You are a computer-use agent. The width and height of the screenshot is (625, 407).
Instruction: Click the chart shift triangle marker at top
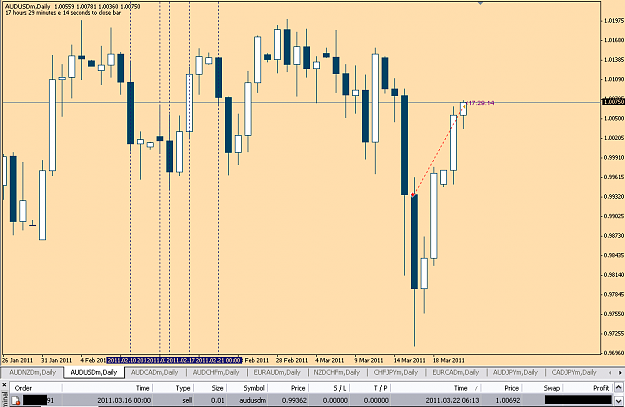[x=480, y=3]
